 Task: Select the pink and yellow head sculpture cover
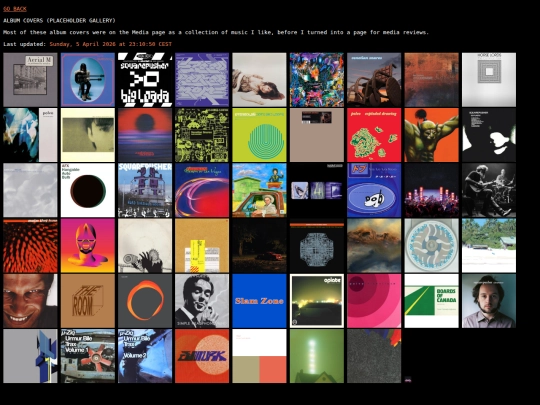pyautogui.click(x=88, y=246)
